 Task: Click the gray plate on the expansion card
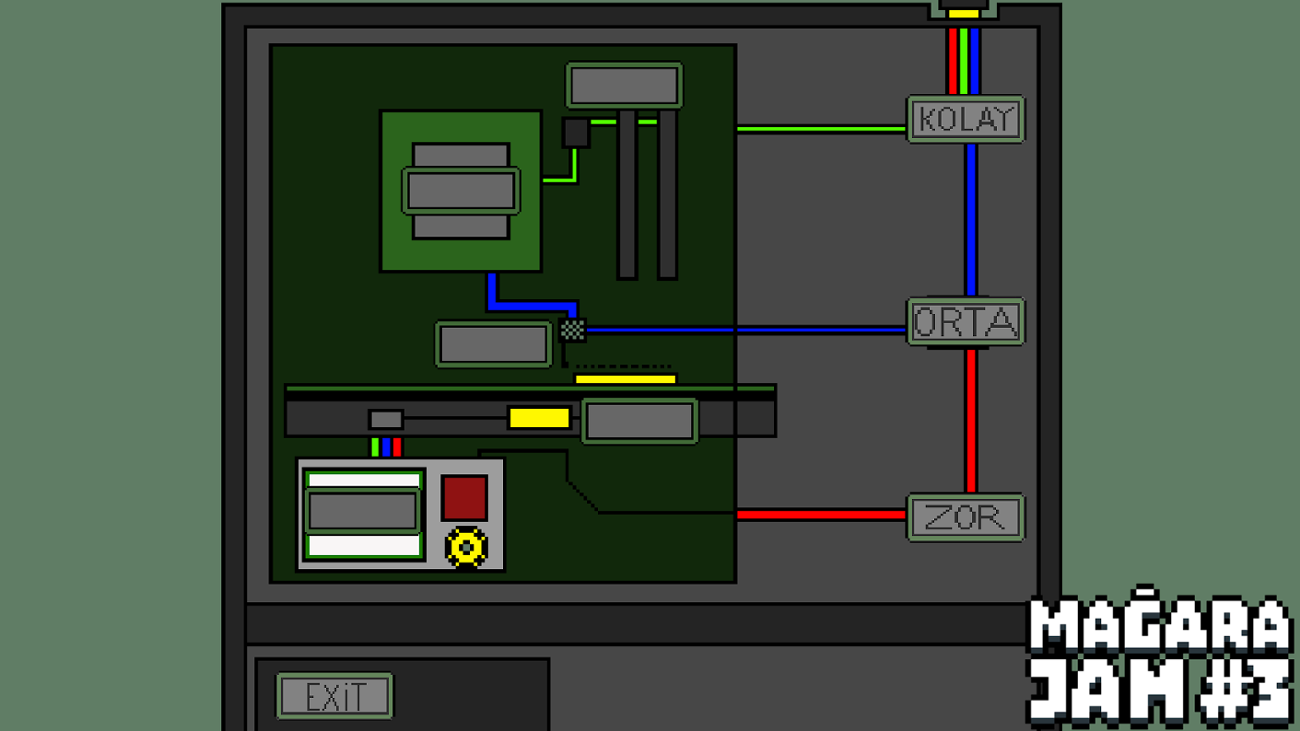(639, 421)
